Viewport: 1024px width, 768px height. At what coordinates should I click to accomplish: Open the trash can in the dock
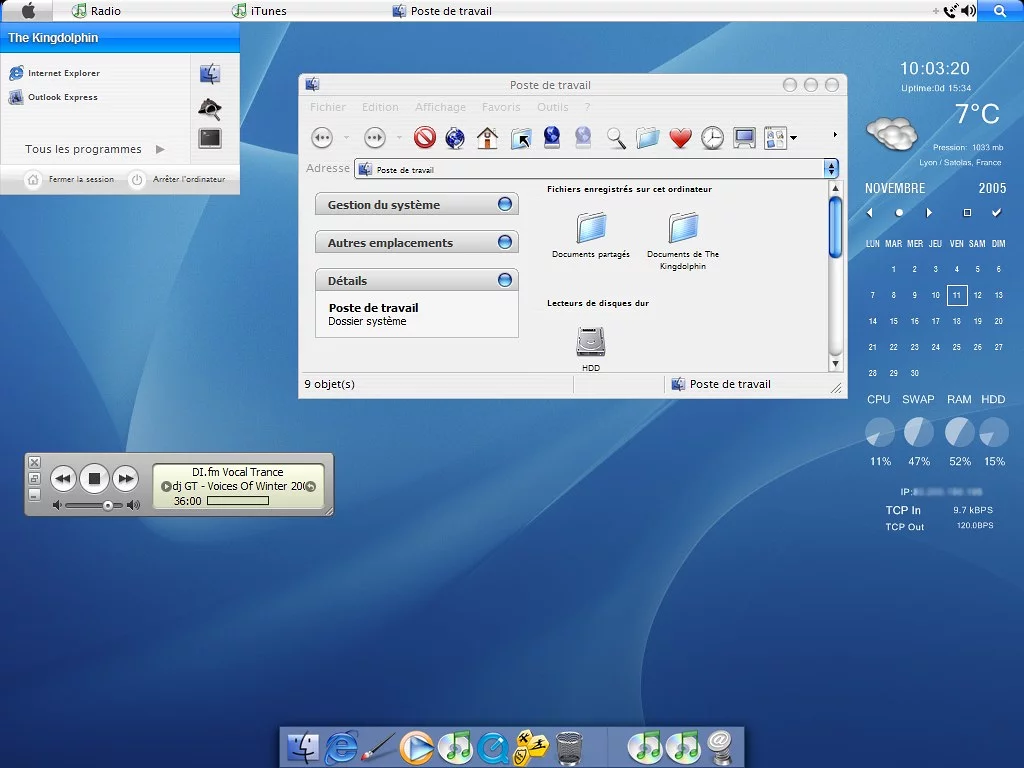[x=569, y=746]
